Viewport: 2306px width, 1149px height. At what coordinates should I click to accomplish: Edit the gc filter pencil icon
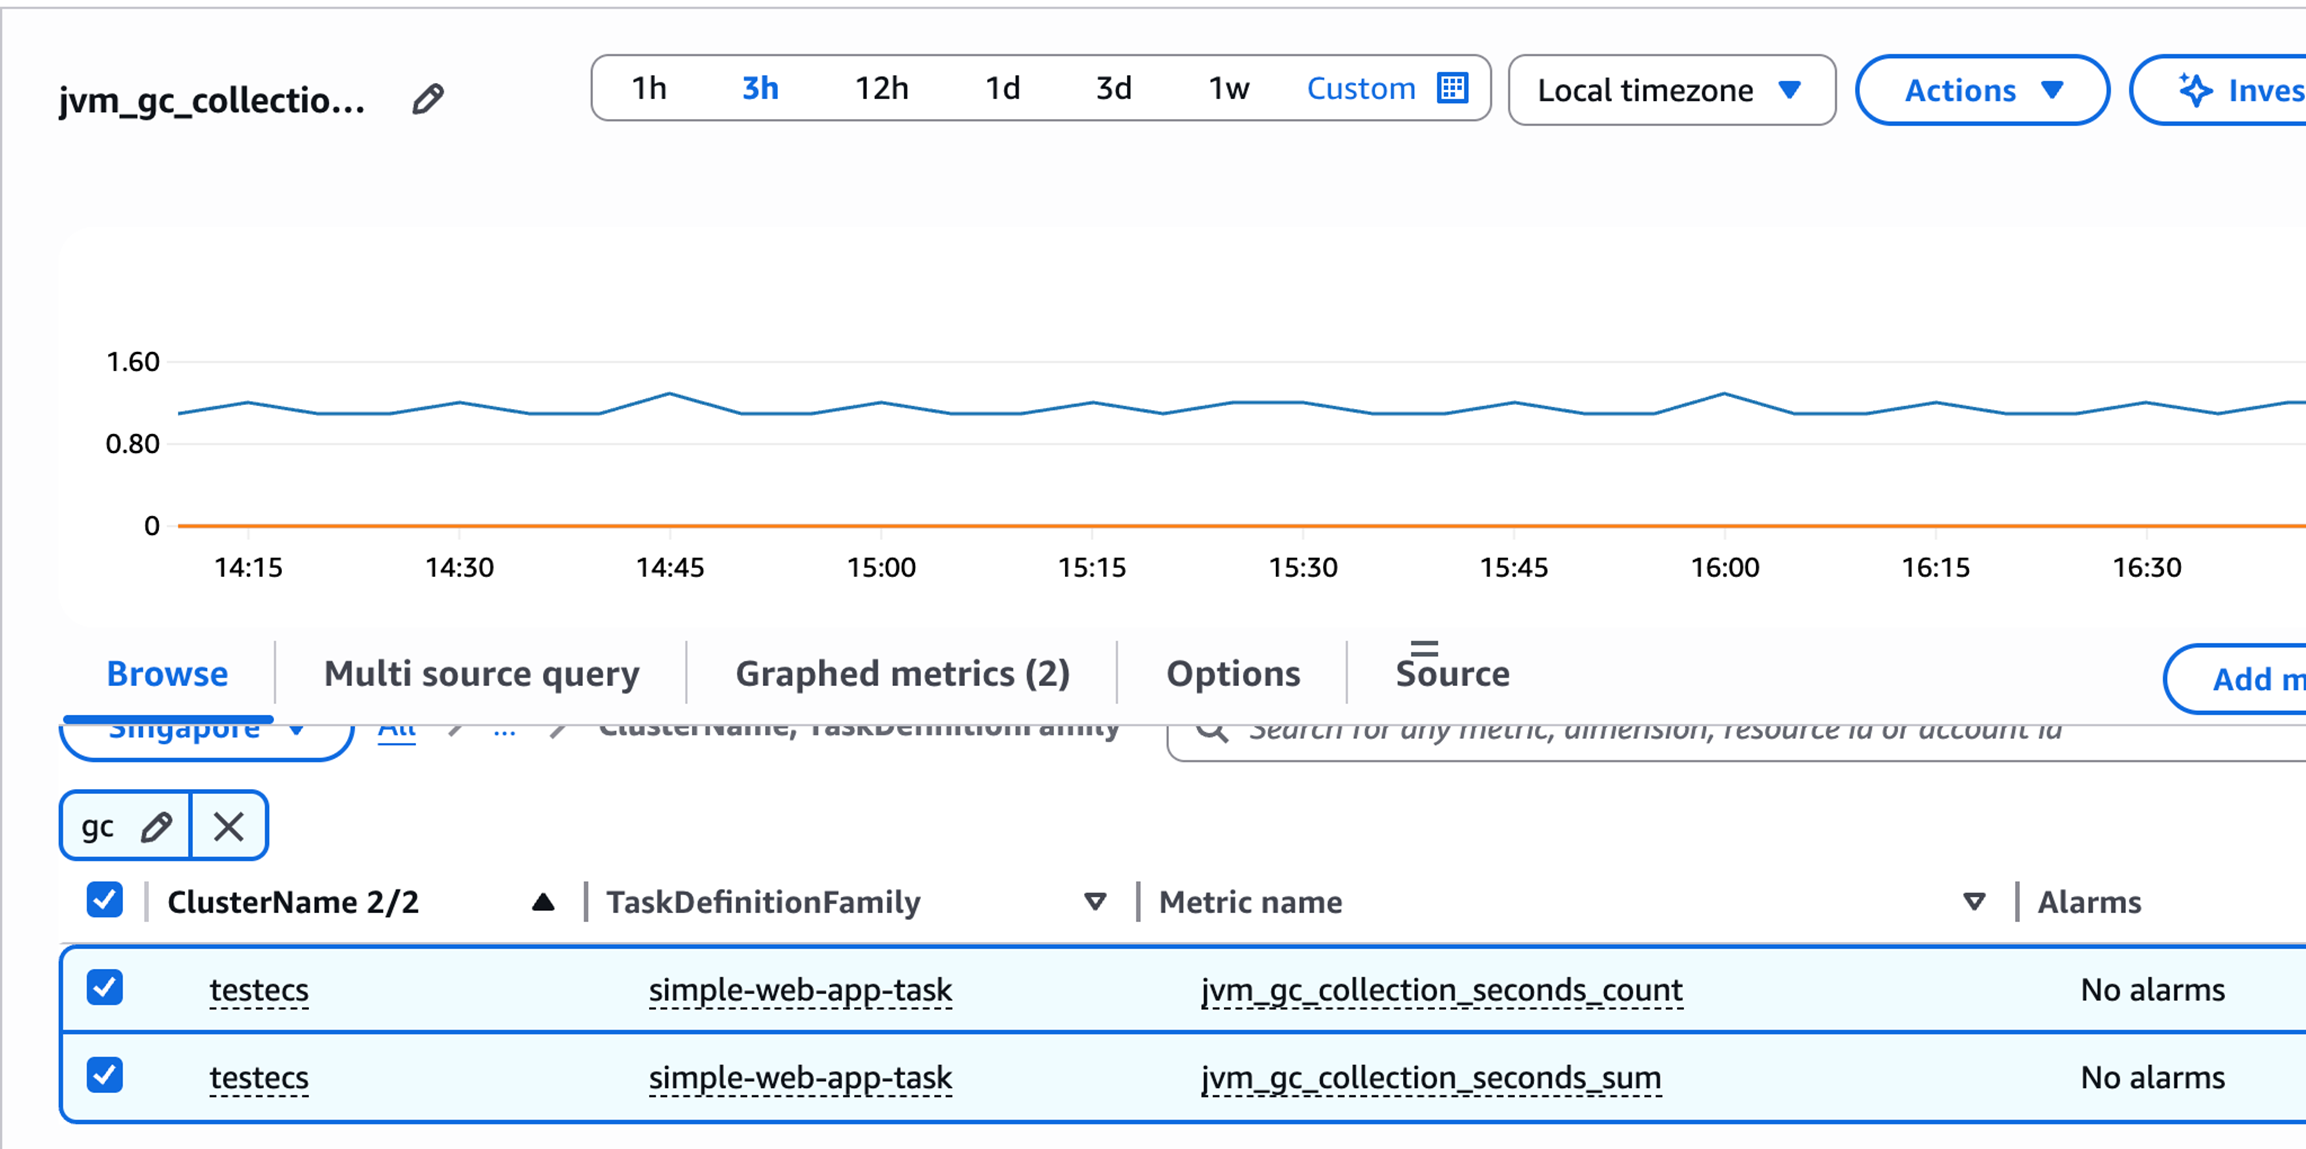(156, 827)
